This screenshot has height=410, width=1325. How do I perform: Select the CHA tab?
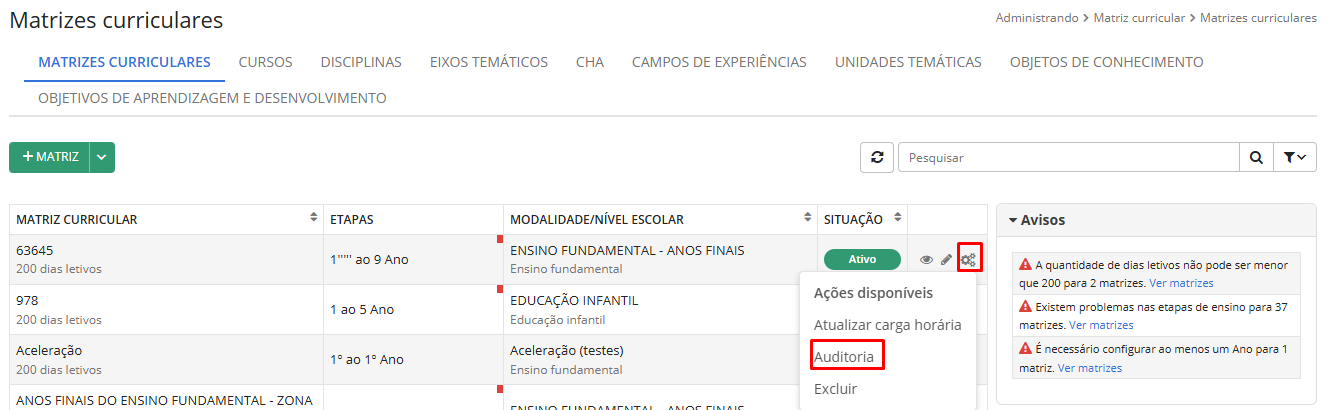[590, 62]
